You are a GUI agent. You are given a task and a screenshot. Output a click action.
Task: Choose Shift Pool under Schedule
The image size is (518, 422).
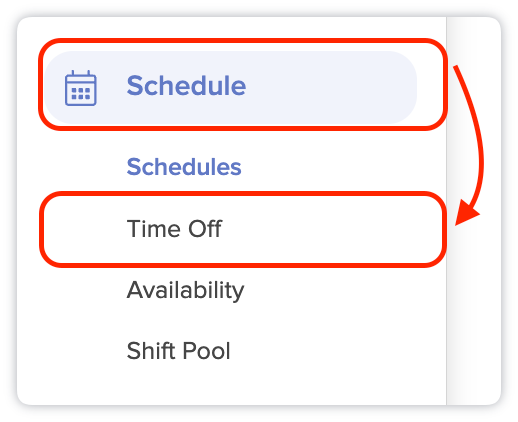178,351
